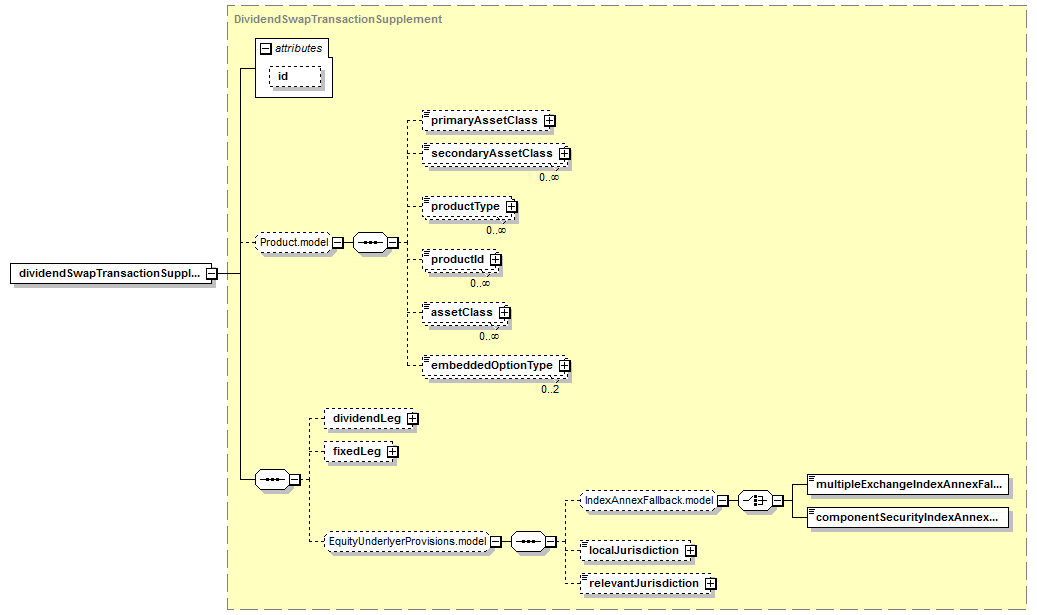Collapse the attributes box

click(x=266, y=49)
